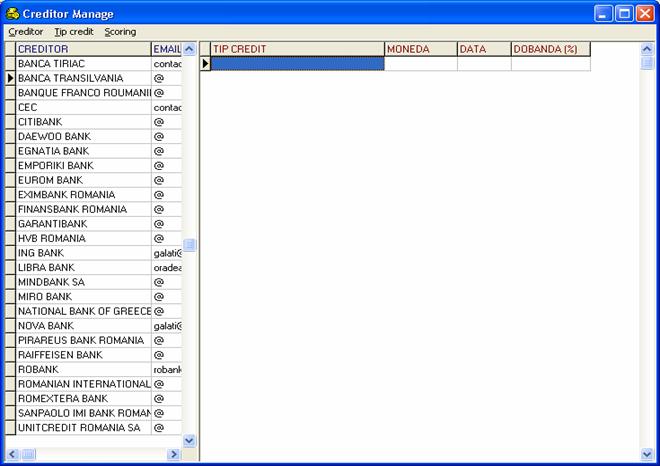Click credit grid vertical scrollbar thumb

(x=647, y=63)
